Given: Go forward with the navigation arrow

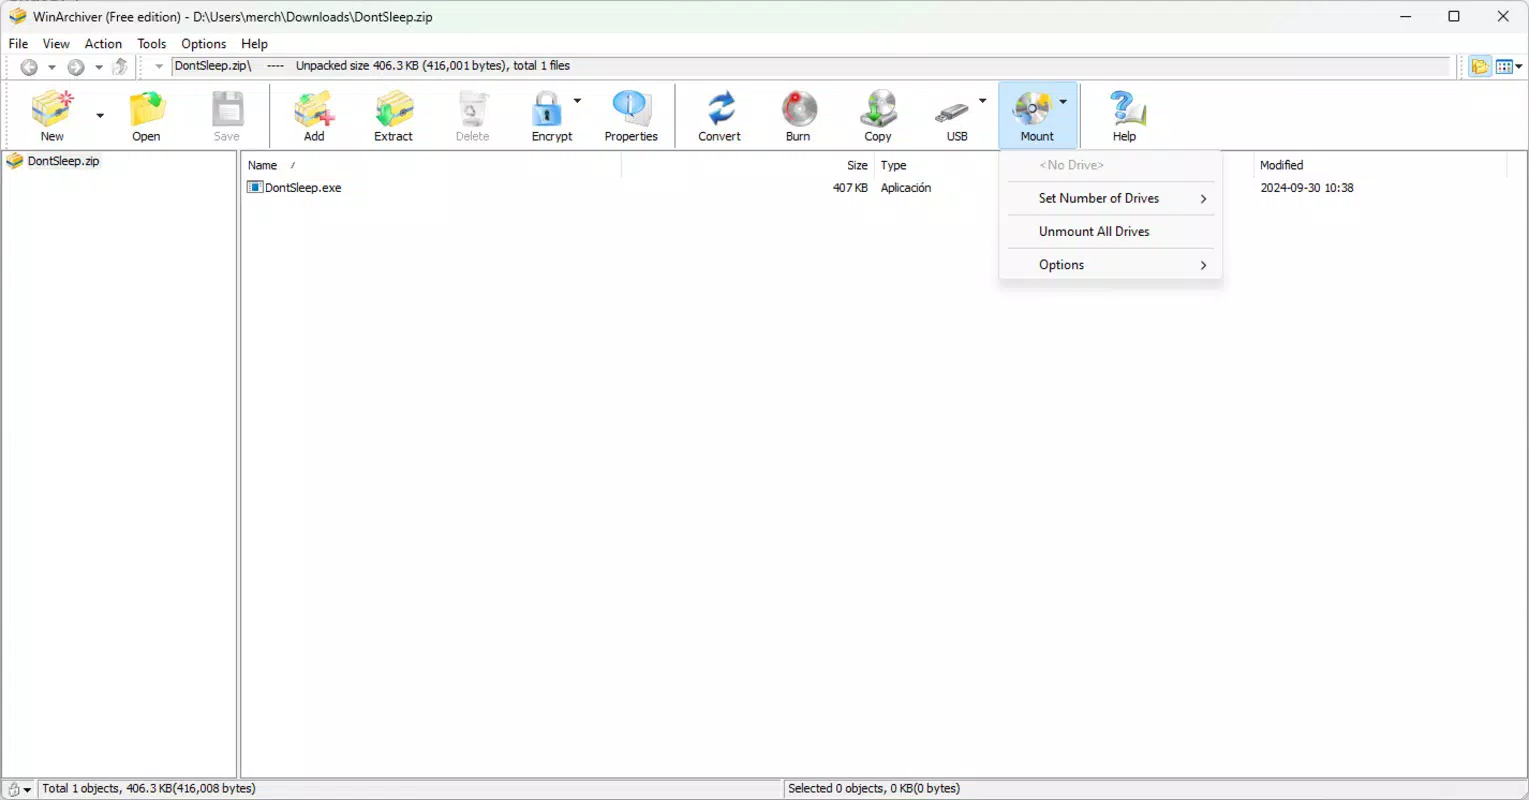Looking at the screenshot, I should coord(75,67).
